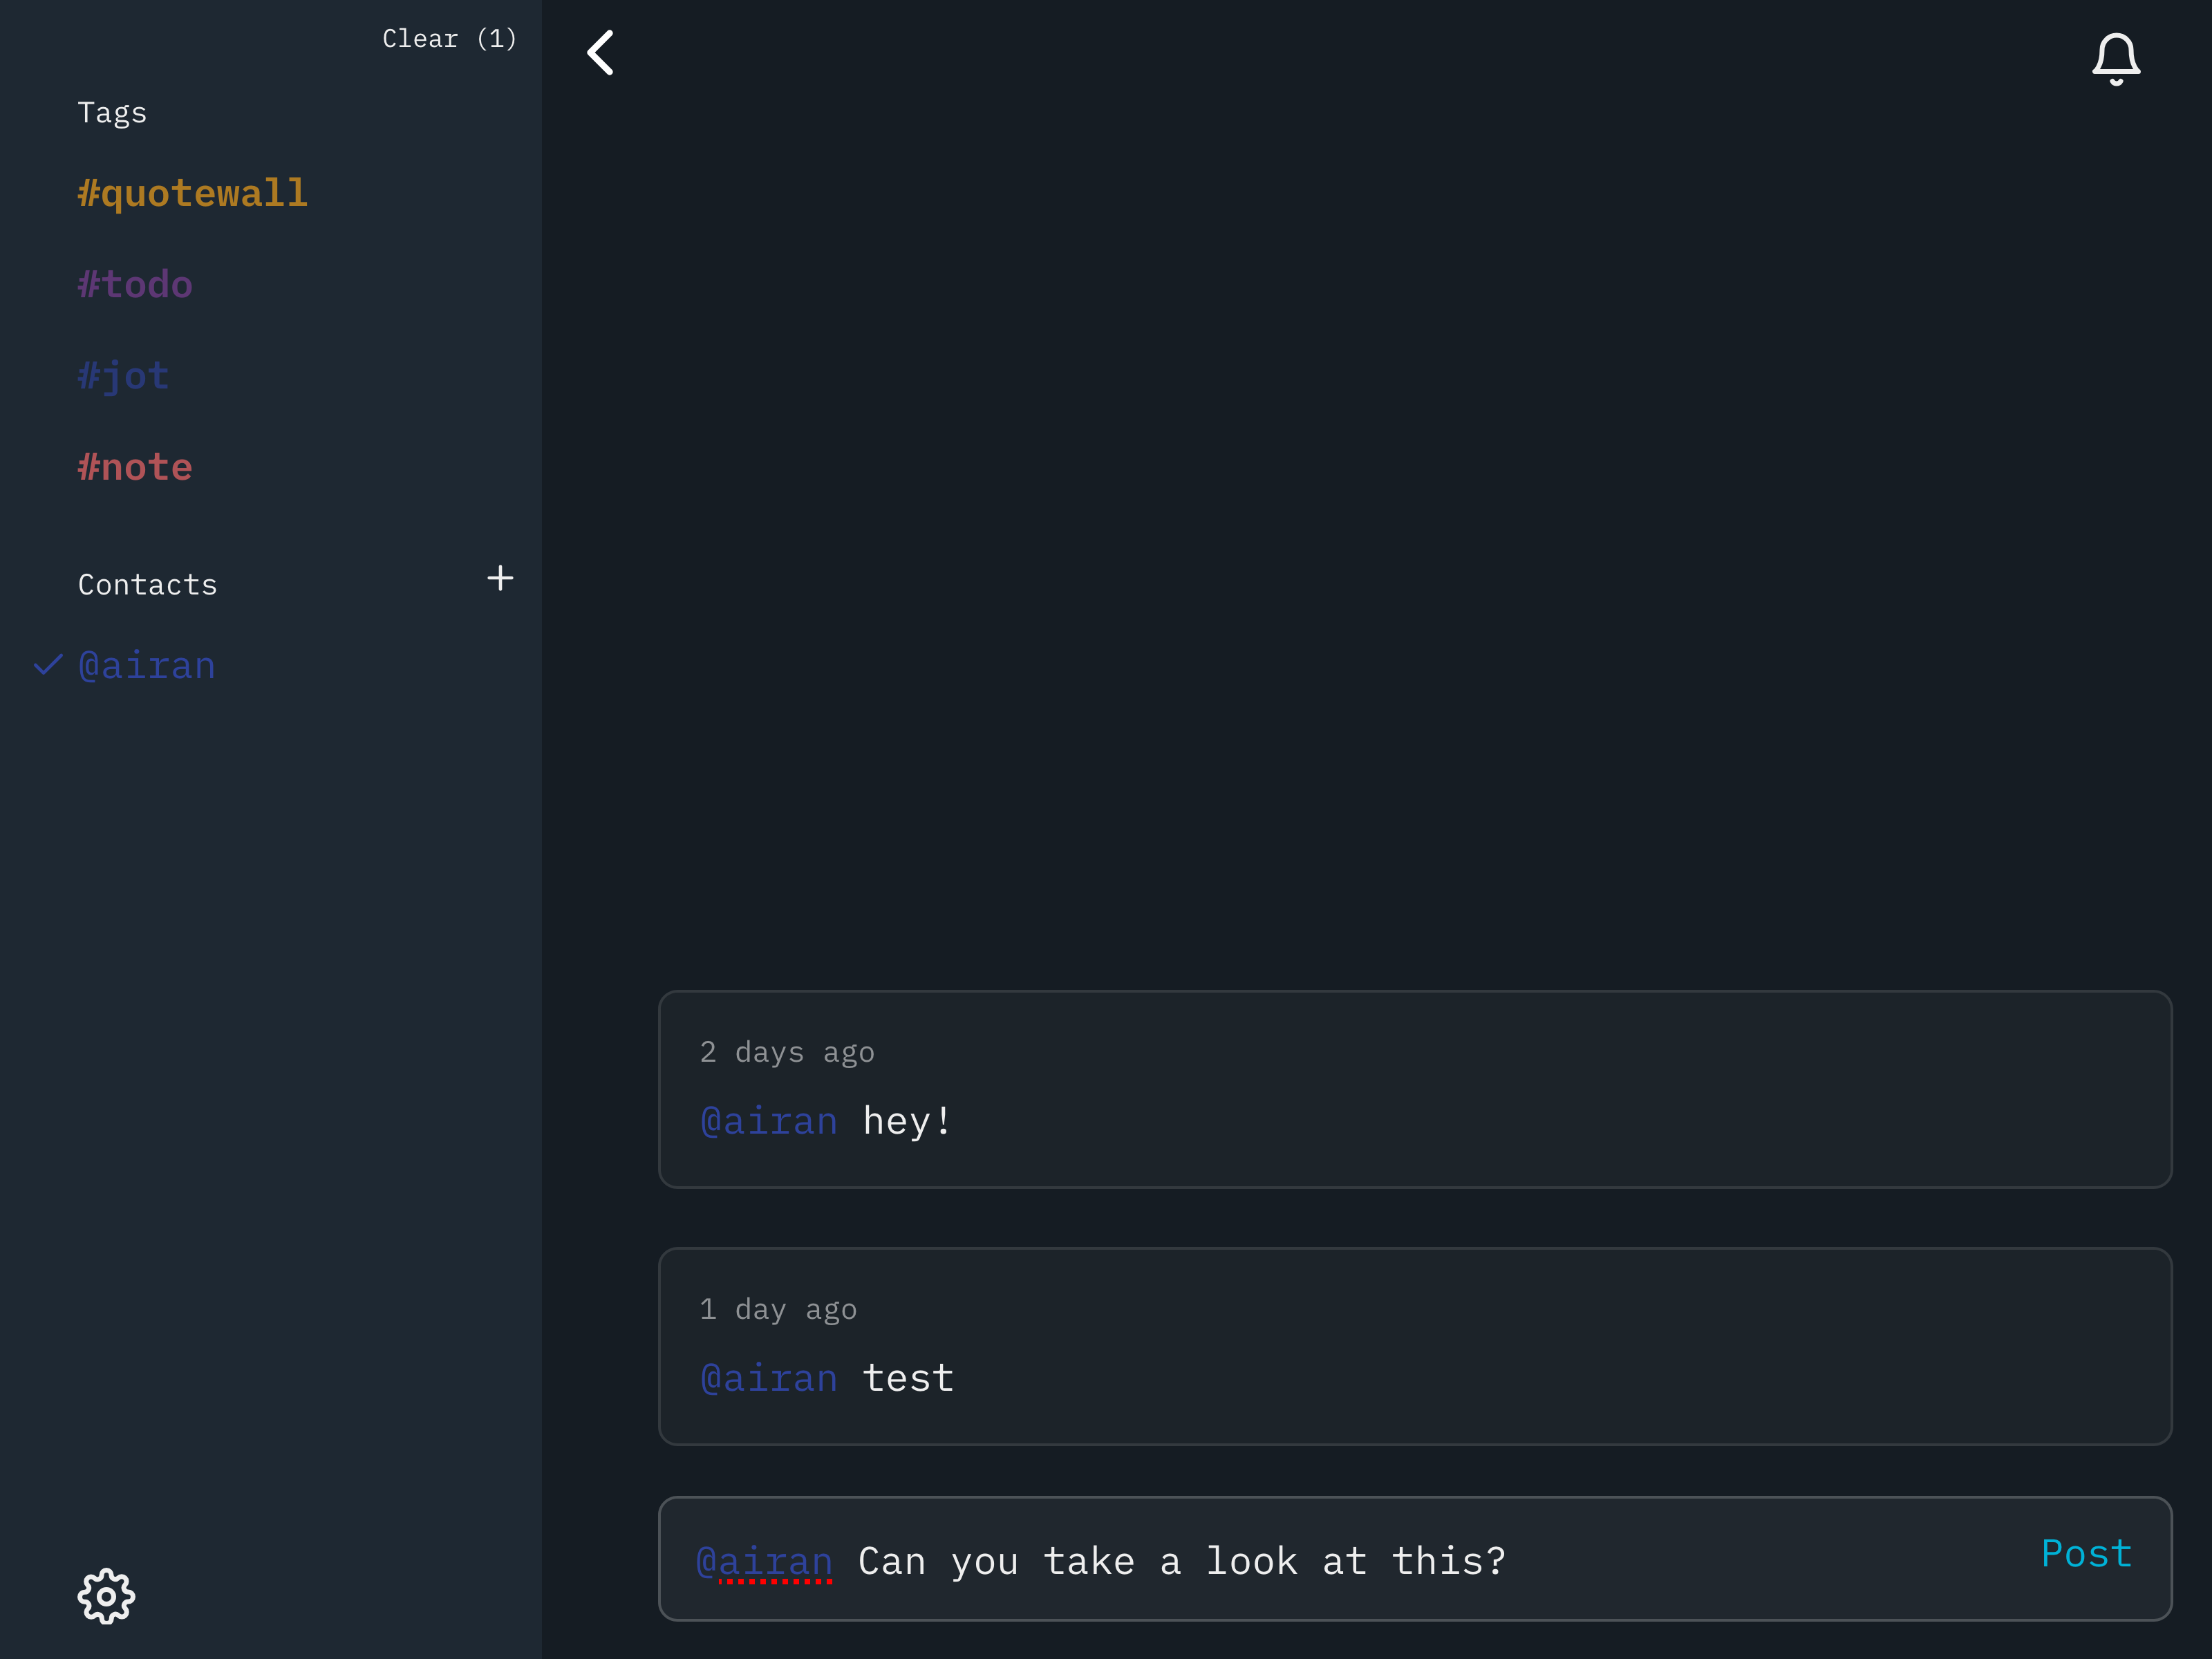Open notifications bell

click(x=2115, y=58)
